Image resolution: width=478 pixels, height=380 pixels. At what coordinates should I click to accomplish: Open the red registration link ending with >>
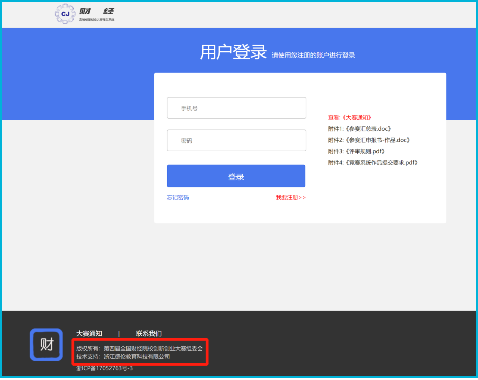[x=291, y=198]
